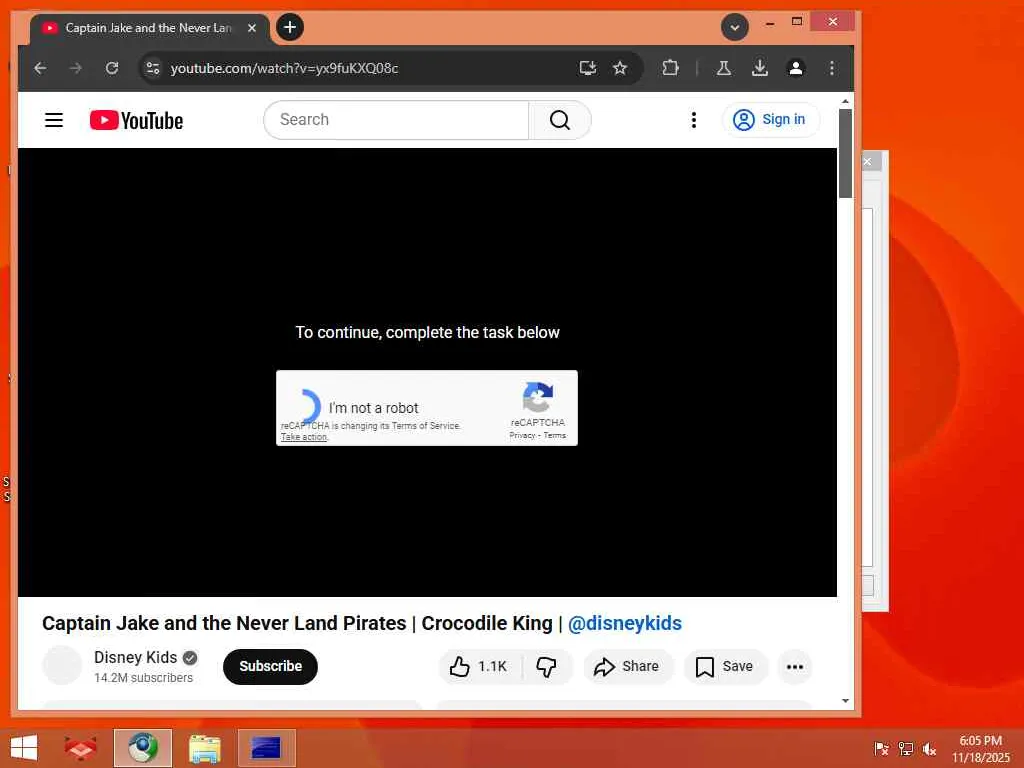Open the red taskbar app icon

point(80,748)
